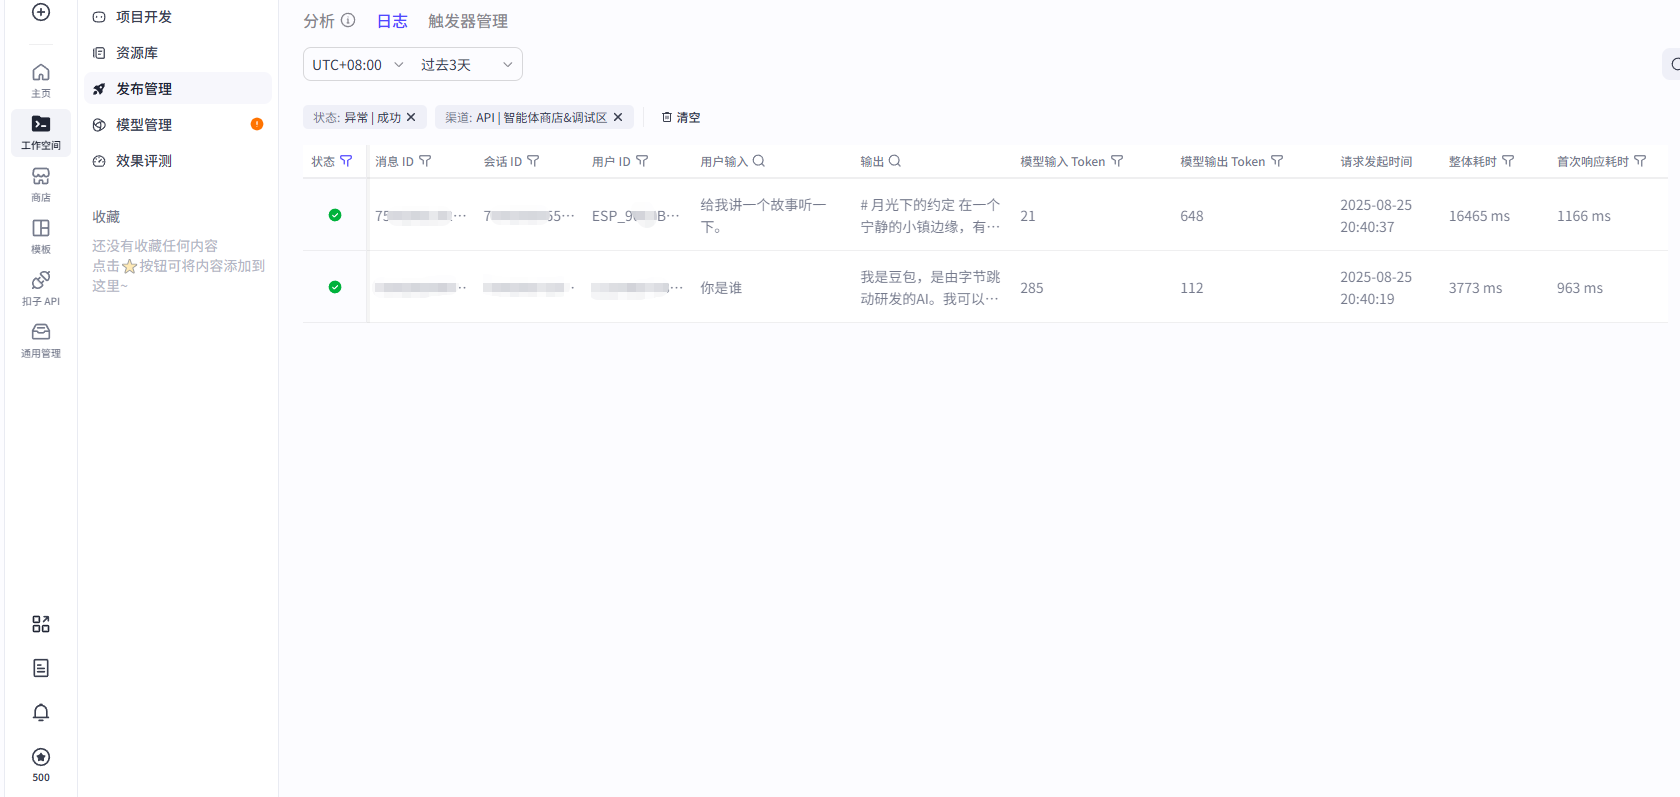Click the 给我讲一个故事听一下 input cell
The image size is (1680, 797).
pyautogui.click(x=763, y=216)
